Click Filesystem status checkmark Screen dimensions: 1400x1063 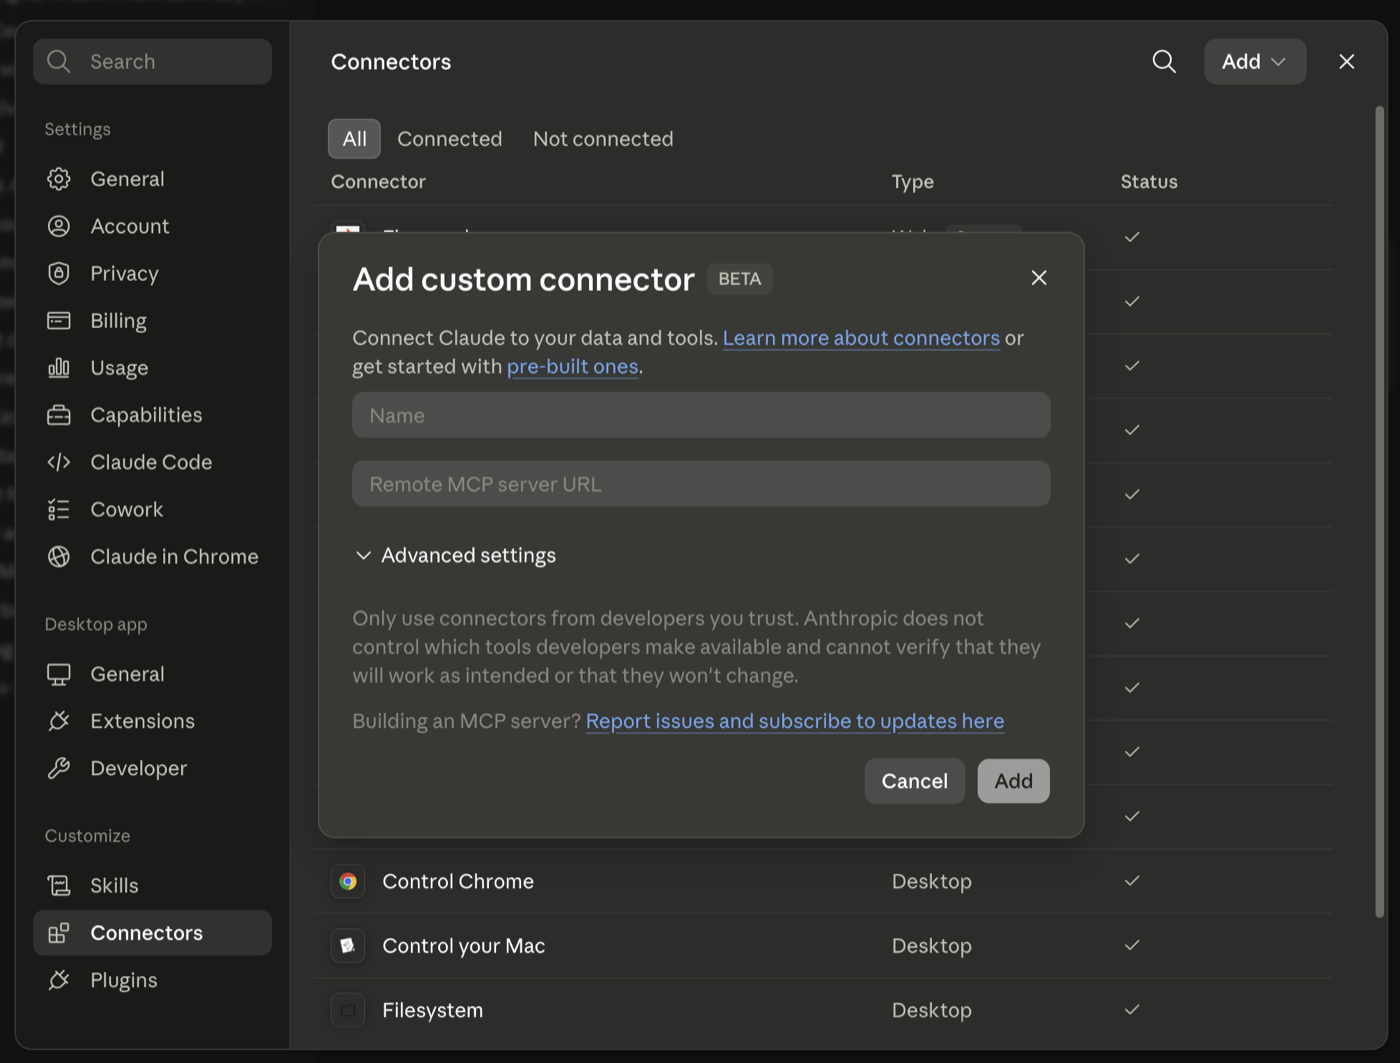point(1132,1010)
